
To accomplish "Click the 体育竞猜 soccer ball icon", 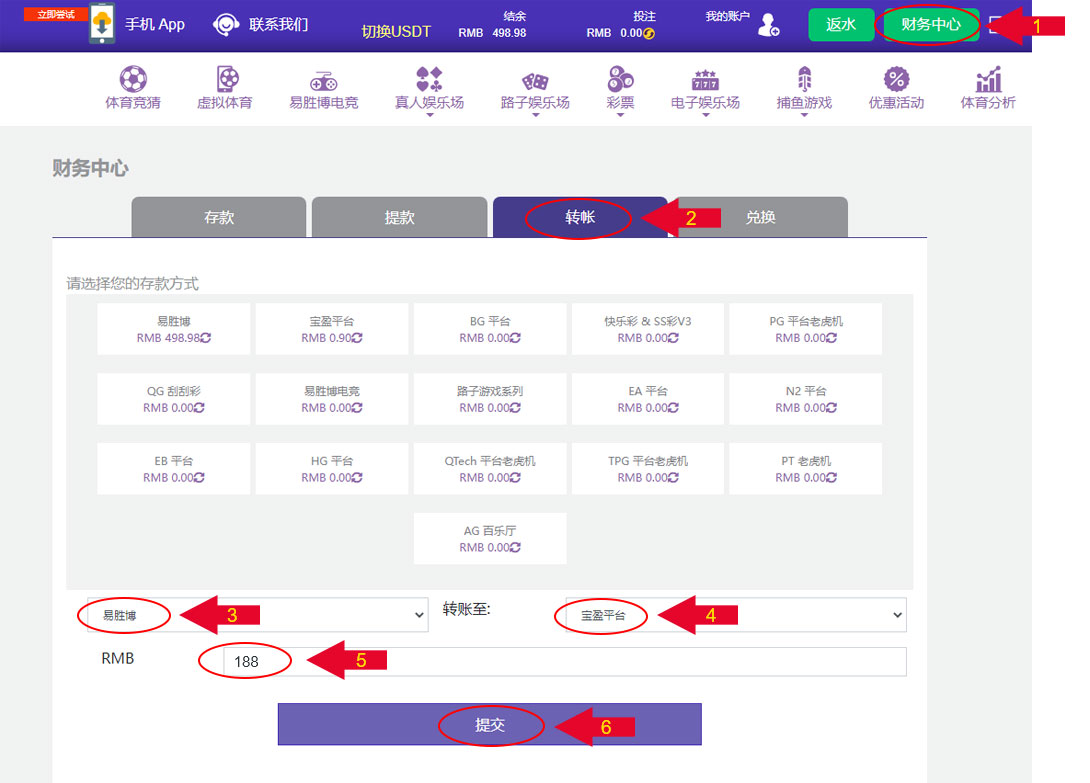I will pyautogui.click(x=132, y=79).
